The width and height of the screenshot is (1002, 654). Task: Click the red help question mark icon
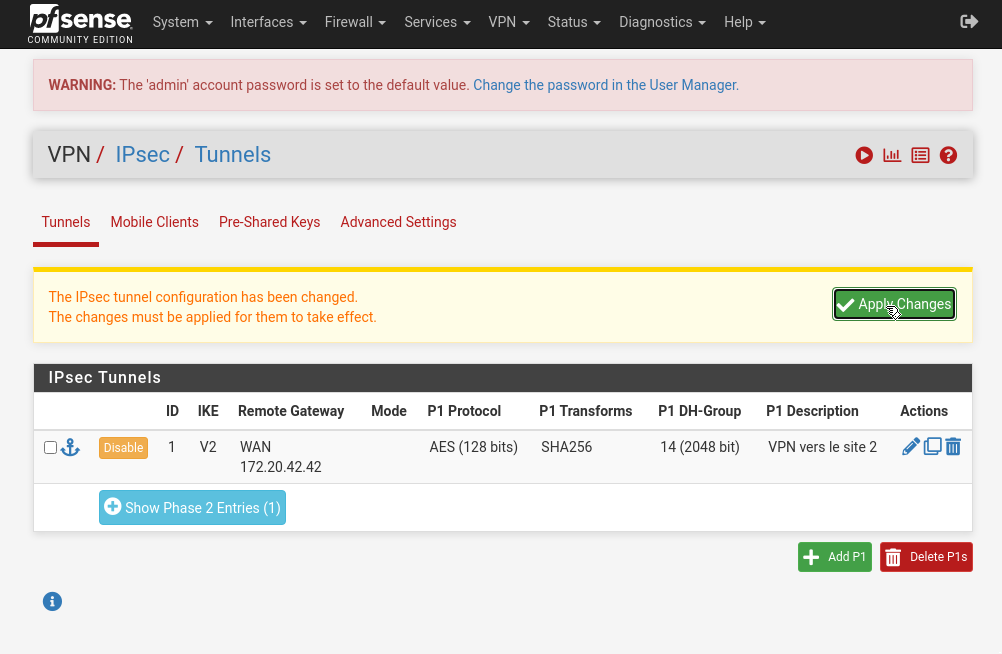tap(949, 155)
